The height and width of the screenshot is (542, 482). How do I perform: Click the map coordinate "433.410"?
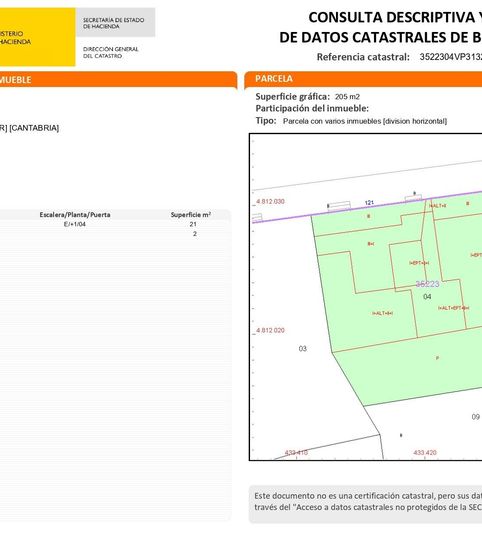click(296, 452)
